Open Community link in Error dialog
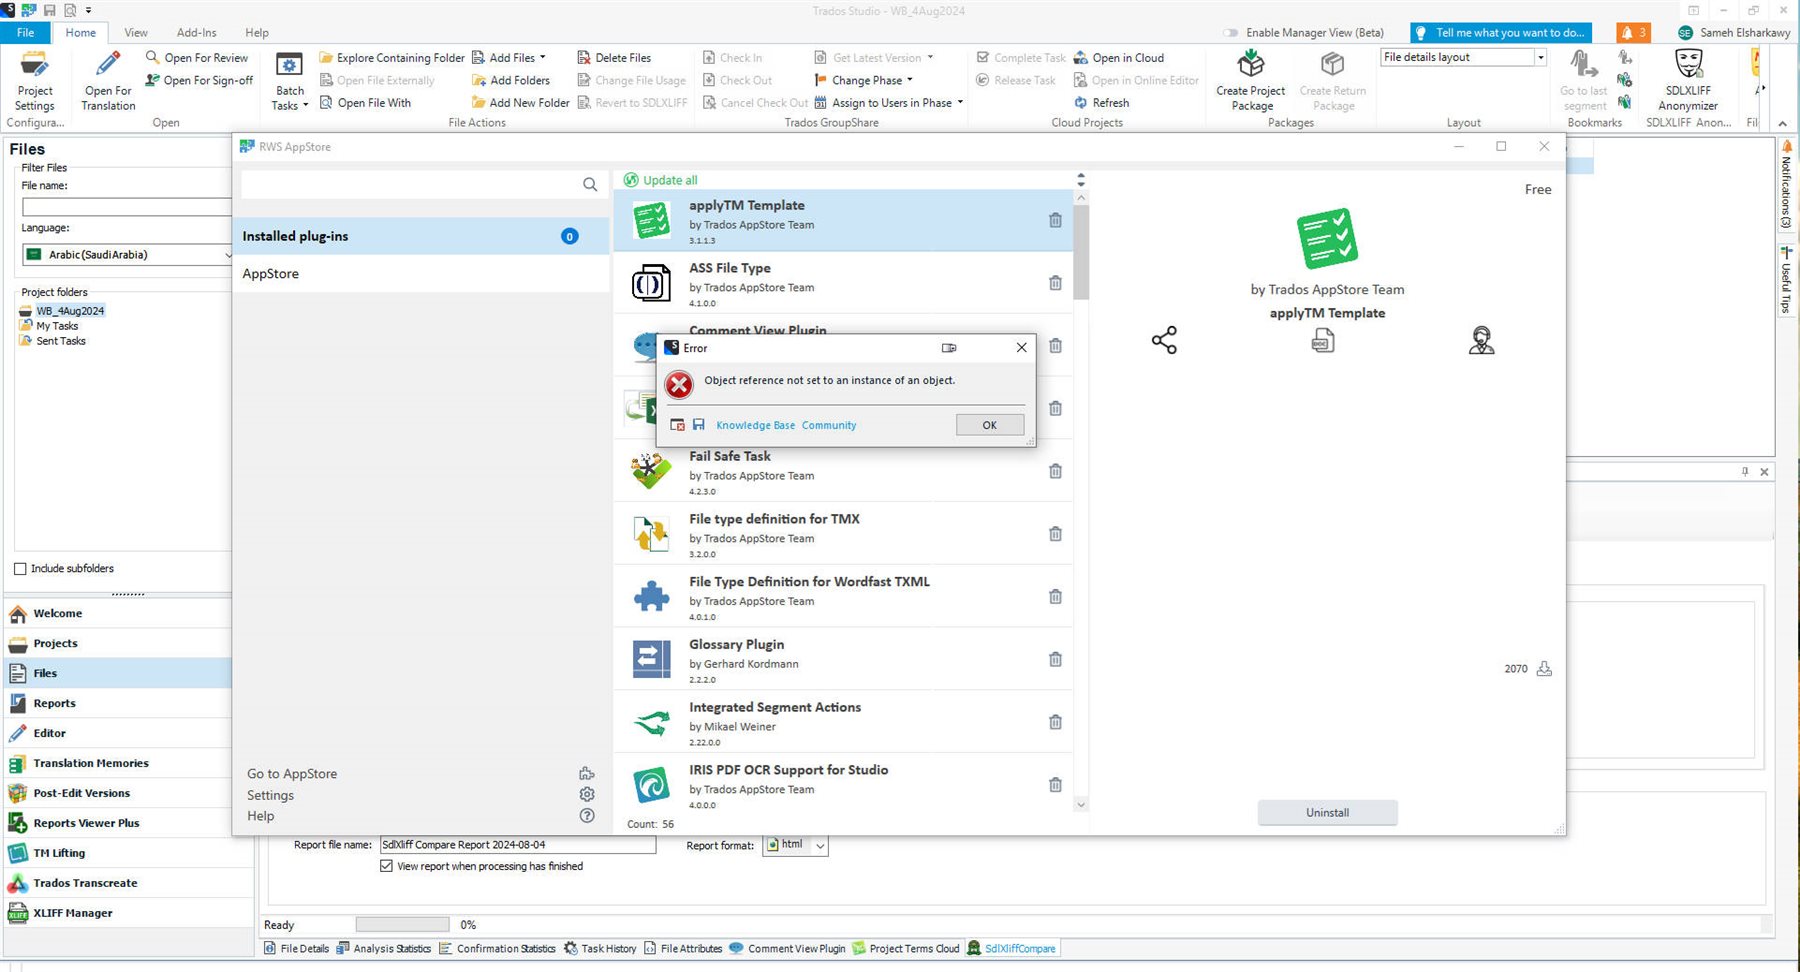 [829, 425]
